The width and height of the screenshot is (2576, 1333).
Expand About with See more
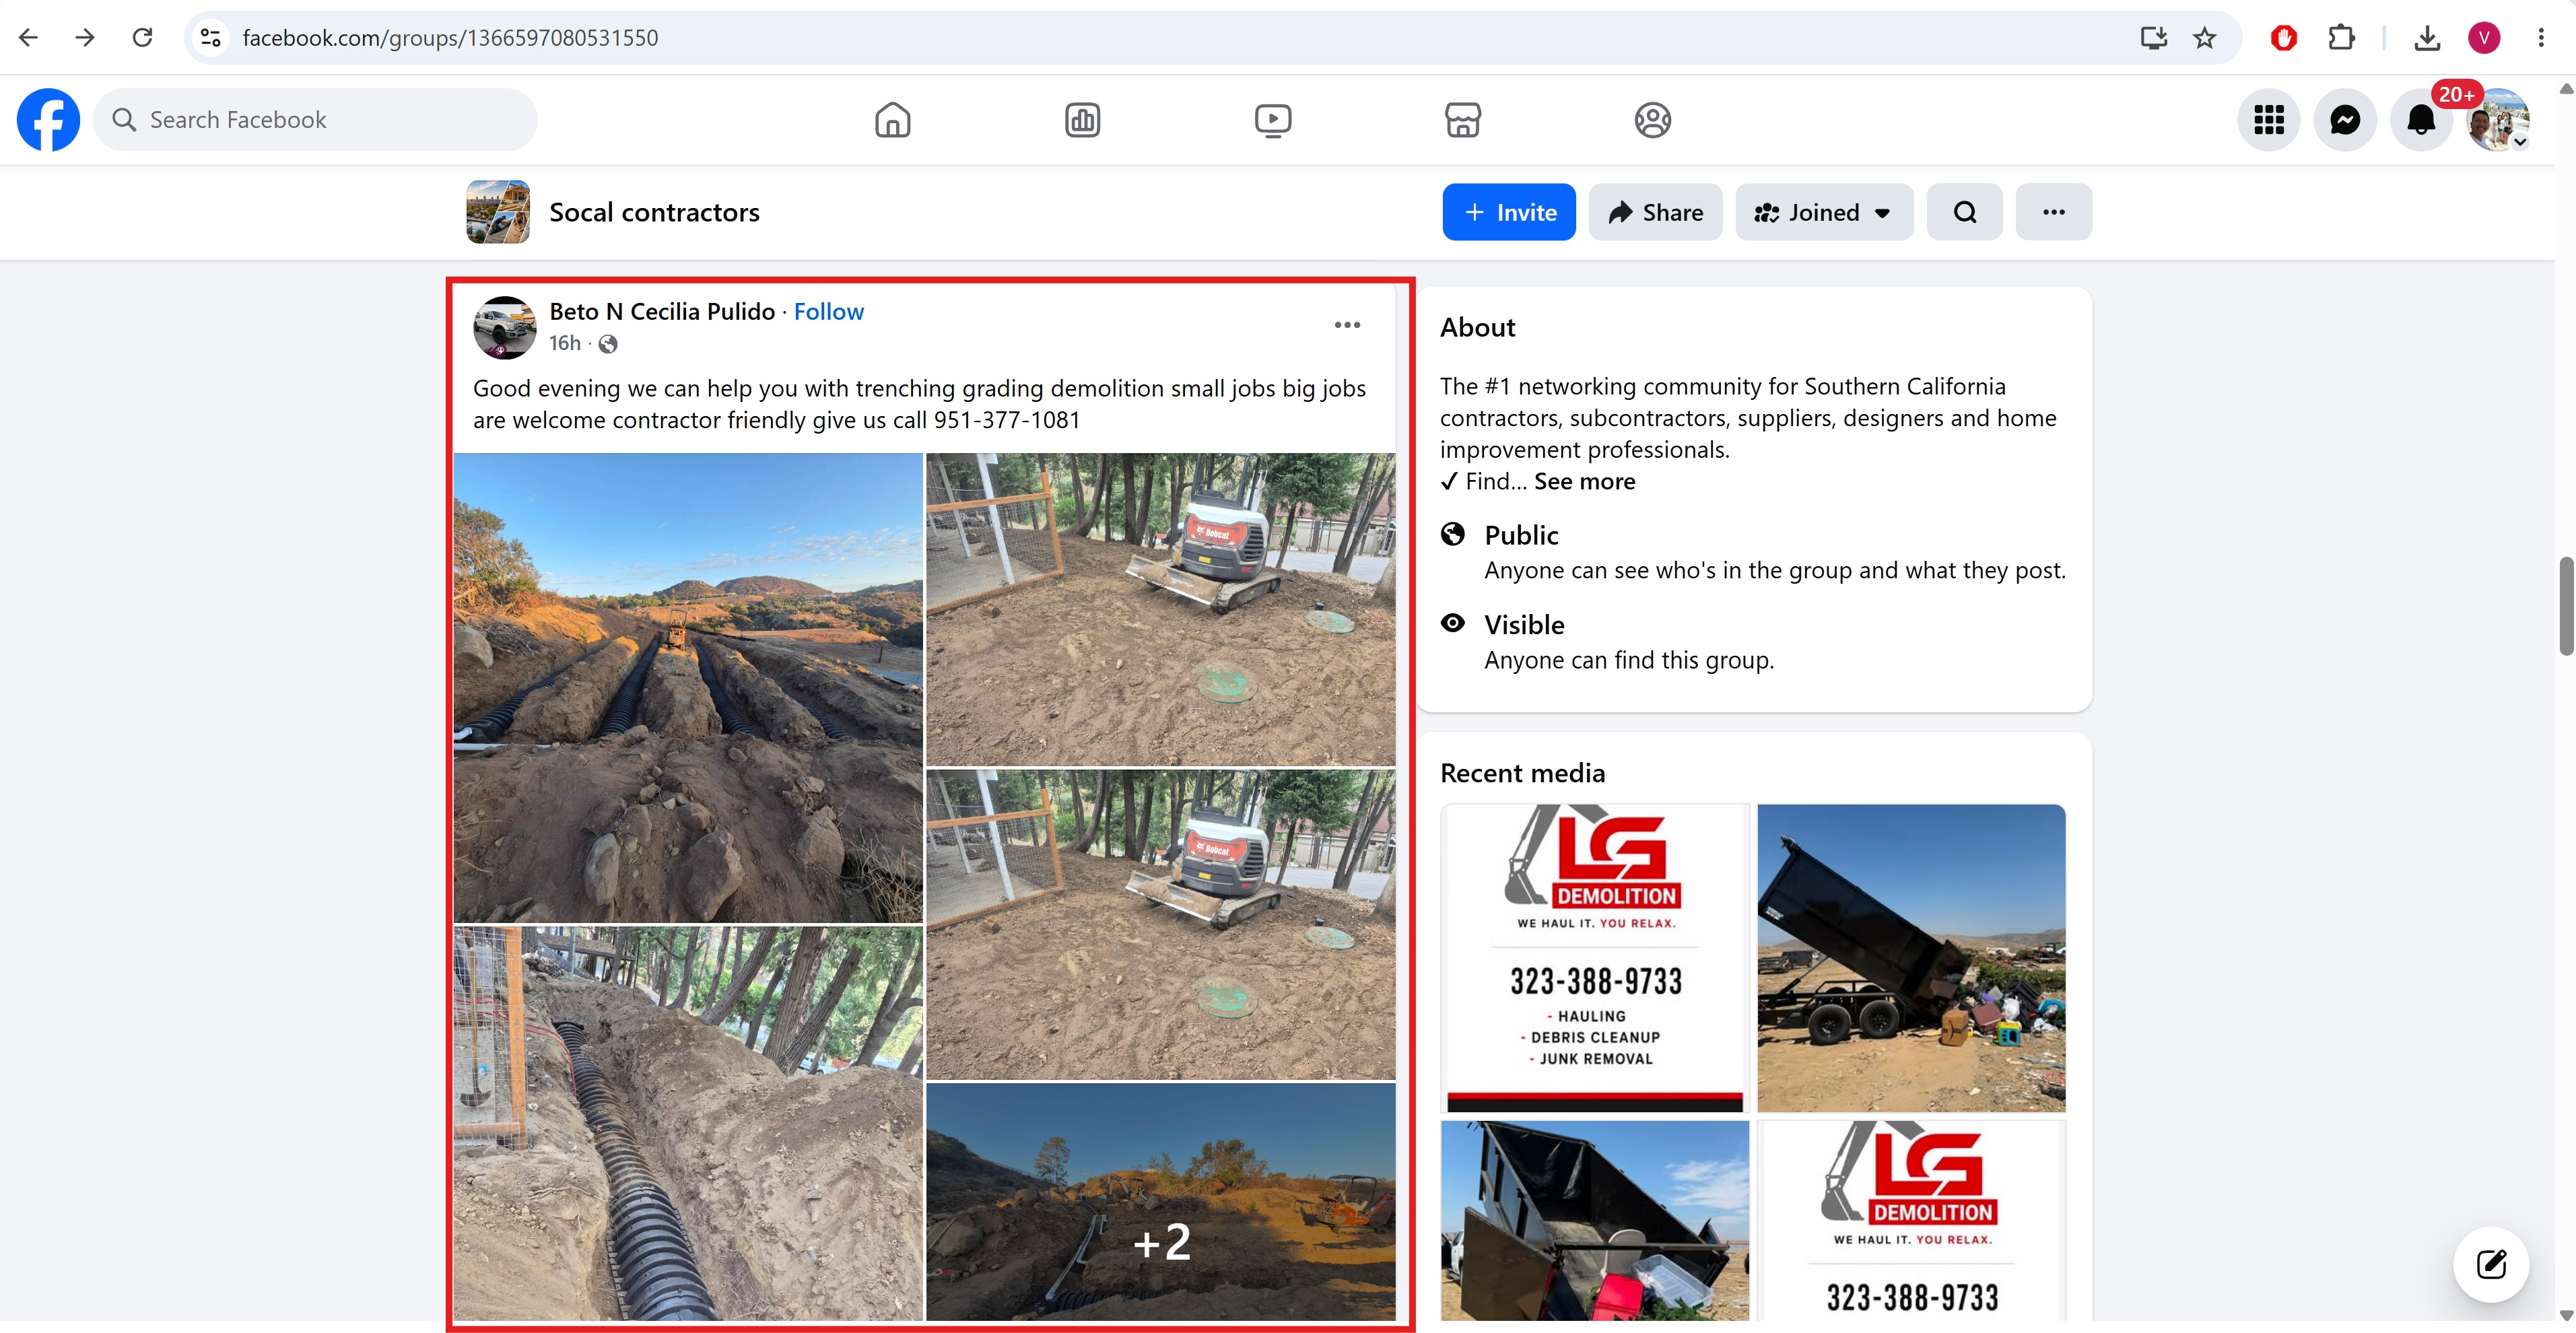(1584, 482)
